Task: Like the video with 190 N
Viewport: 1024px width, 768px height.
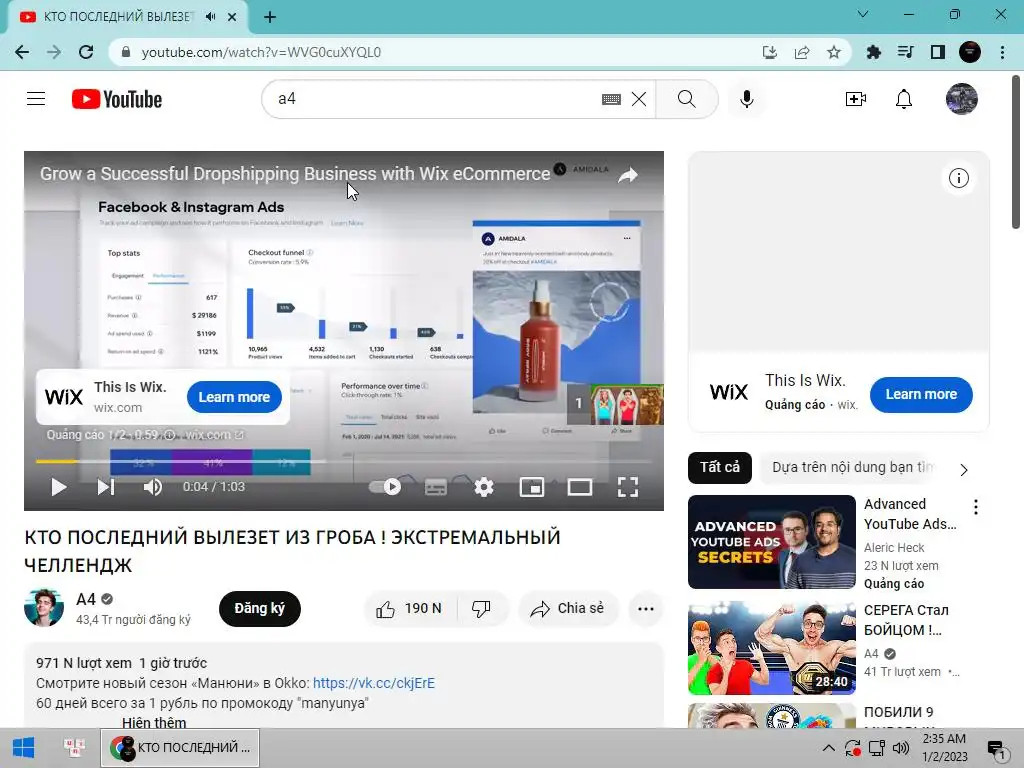Action: [x=409, y=609]
